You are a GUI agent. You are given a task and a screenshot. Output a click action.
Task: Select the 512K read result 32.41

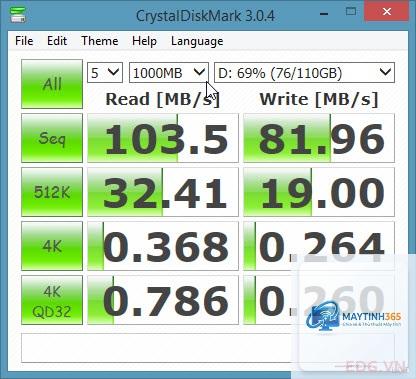[163, 192]
